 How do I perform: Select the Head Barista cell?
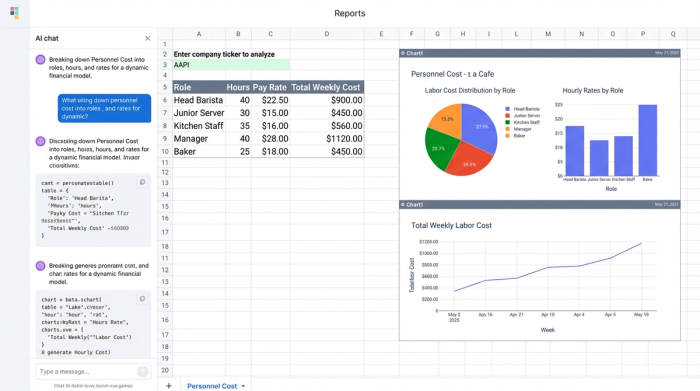[199, 100]
